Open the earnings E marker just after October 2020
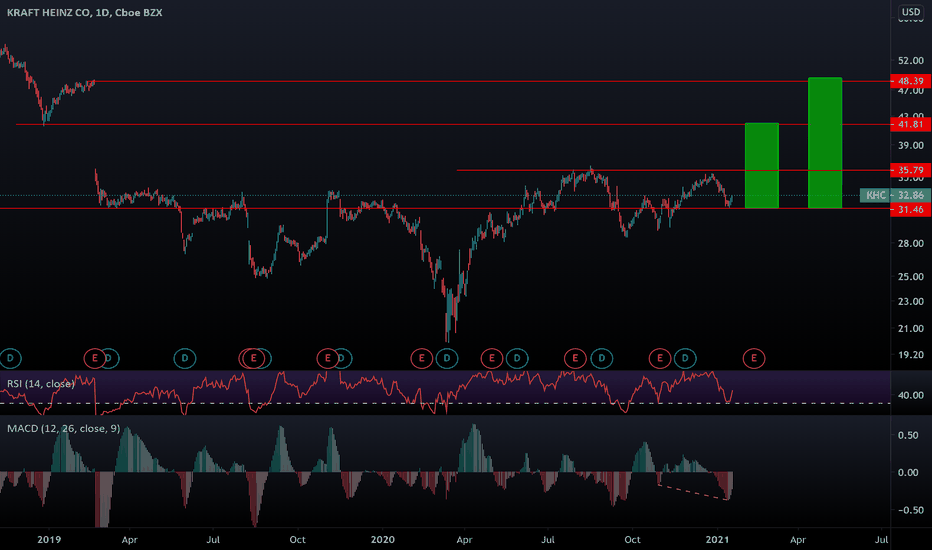 660,358
